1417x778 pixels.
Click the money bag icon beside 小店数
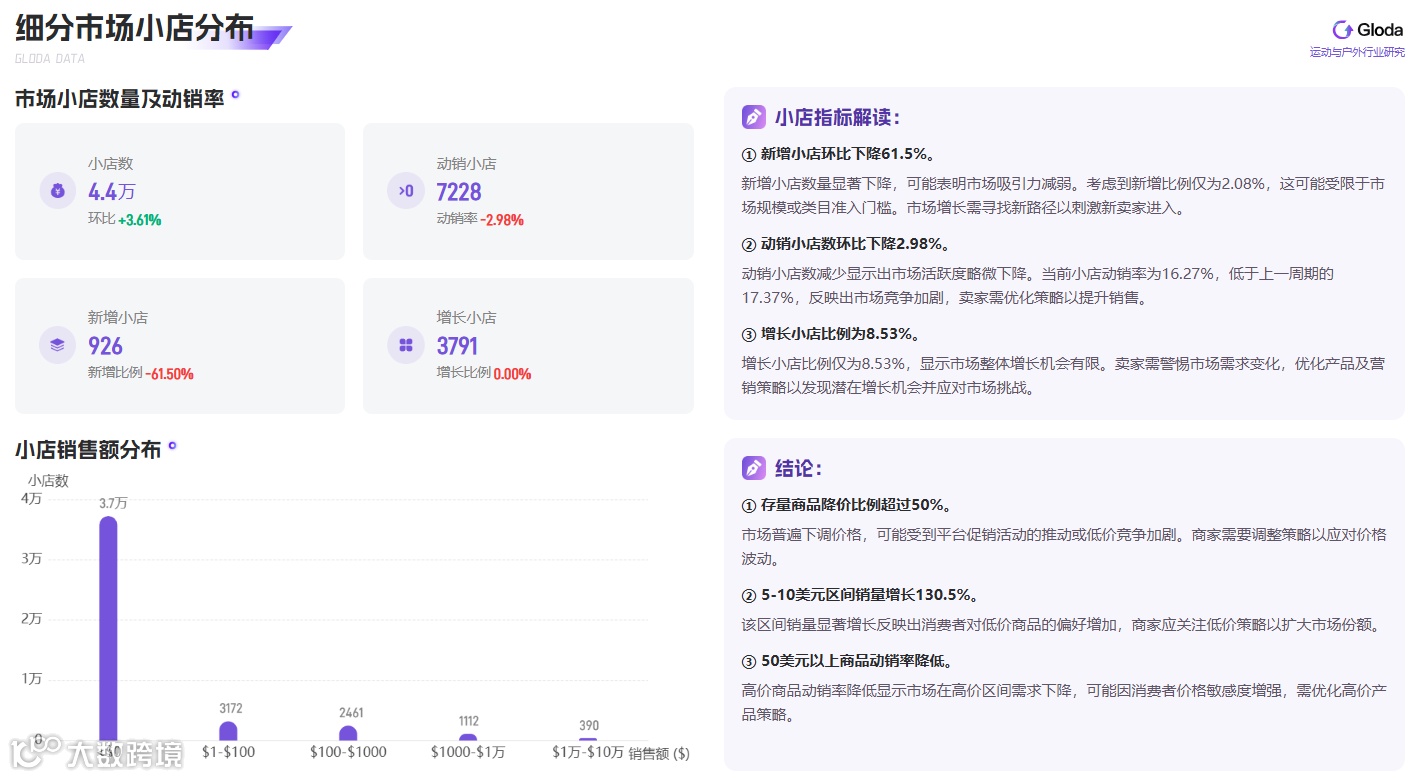(58, 191)
